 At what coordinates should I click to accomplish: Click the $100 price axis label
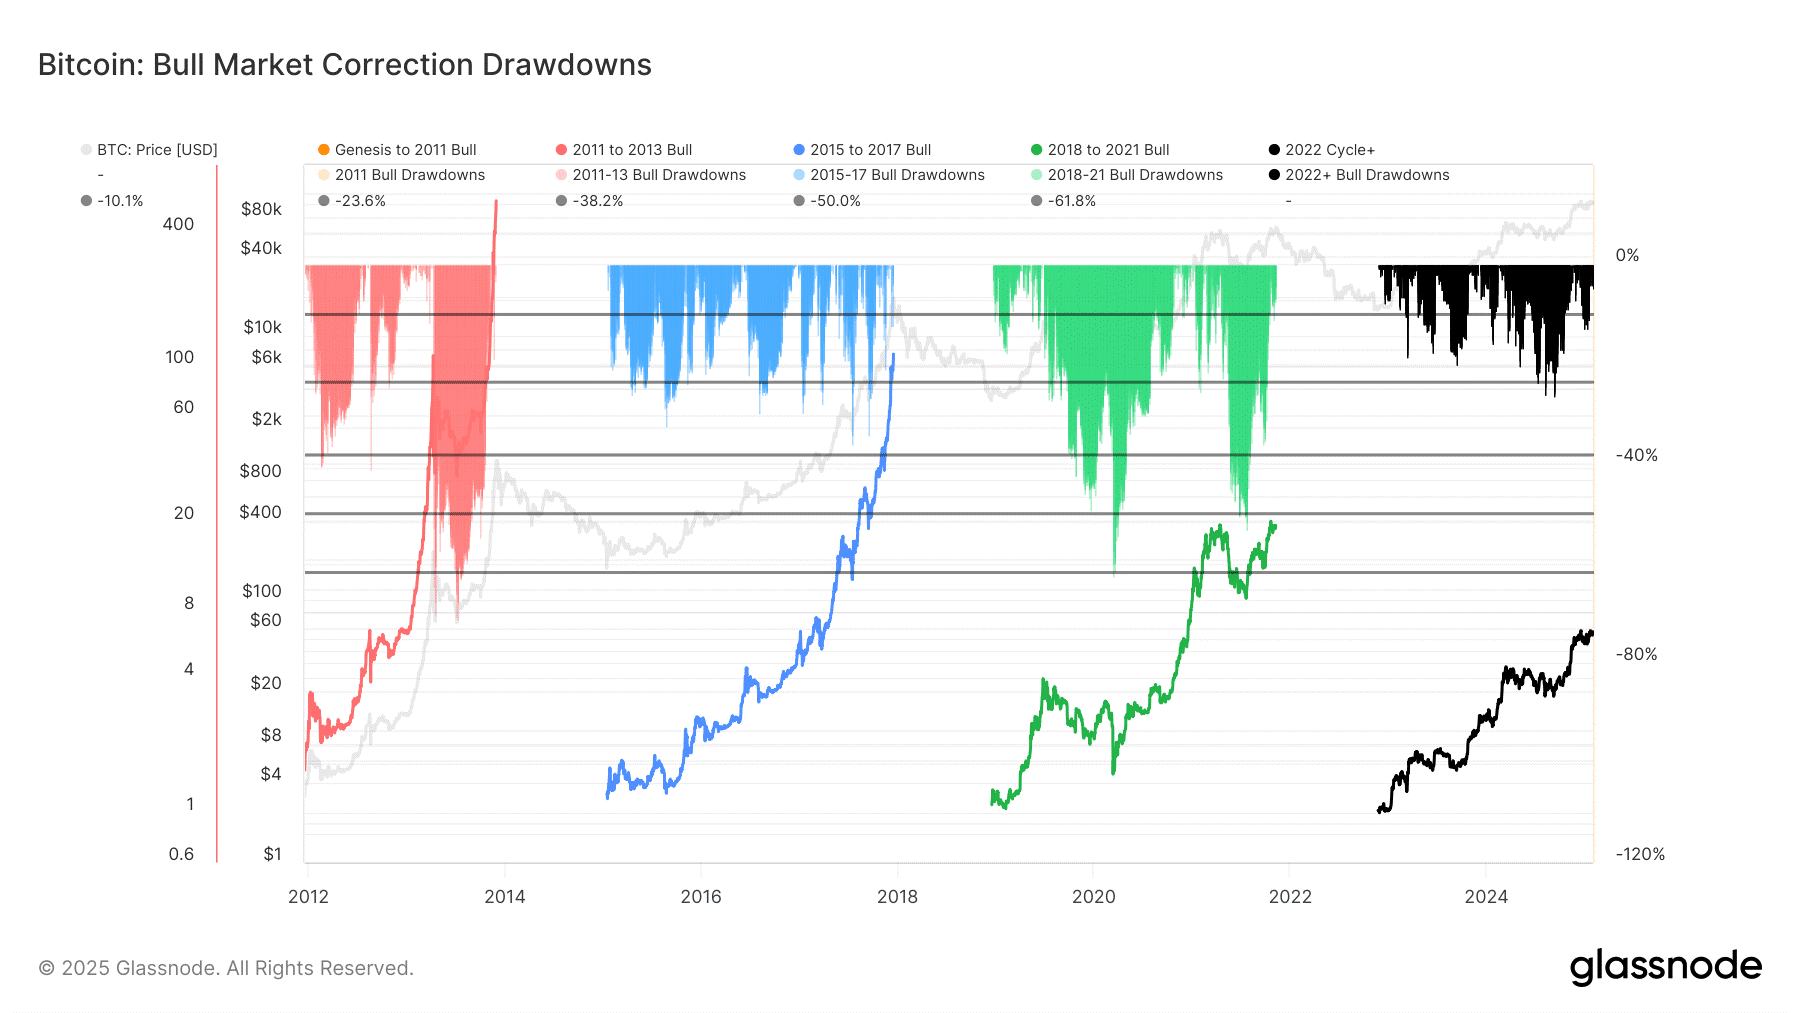point(262,591)
